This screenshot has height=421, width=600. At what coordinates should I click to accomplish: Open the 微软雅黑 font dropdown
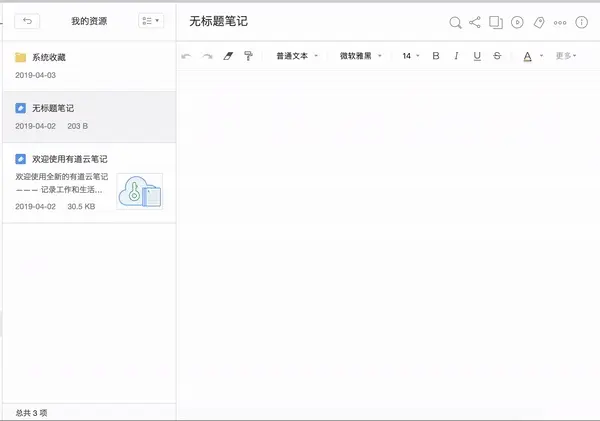360,56
